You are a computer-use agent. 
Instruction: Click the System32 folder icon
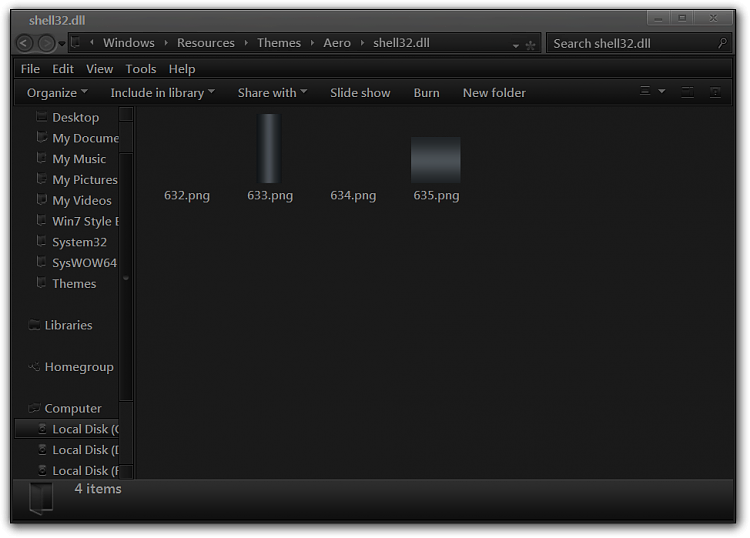[42, 241]
